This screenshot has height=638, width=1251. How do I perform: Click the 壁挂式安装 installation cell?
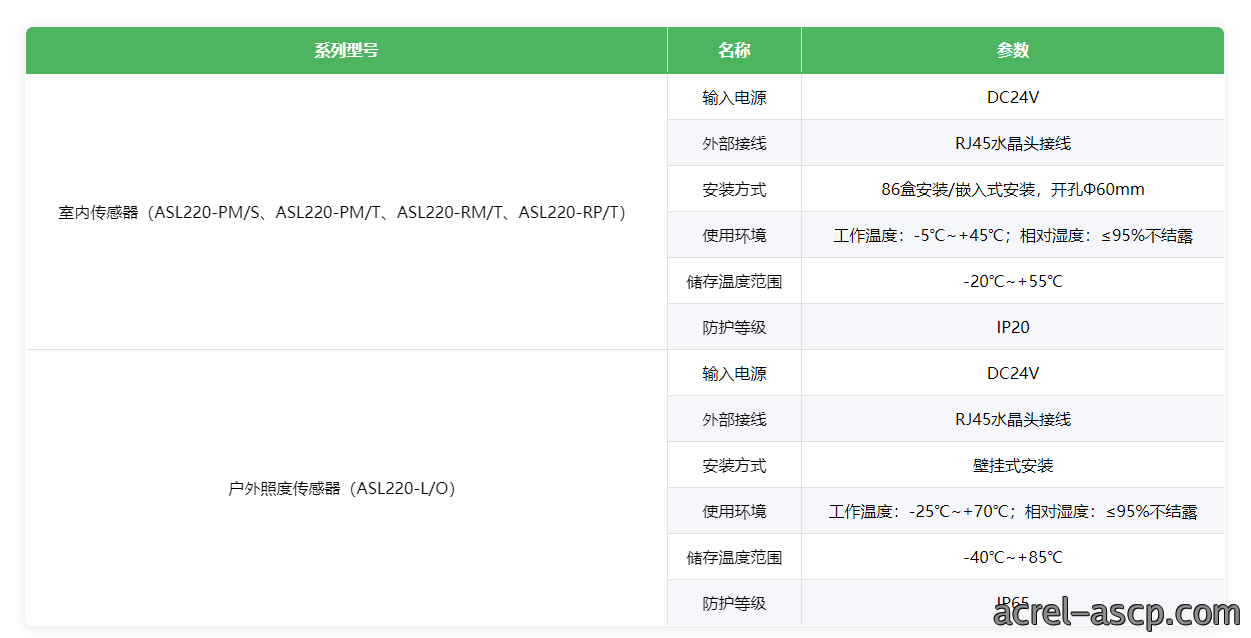(1013, 465)
